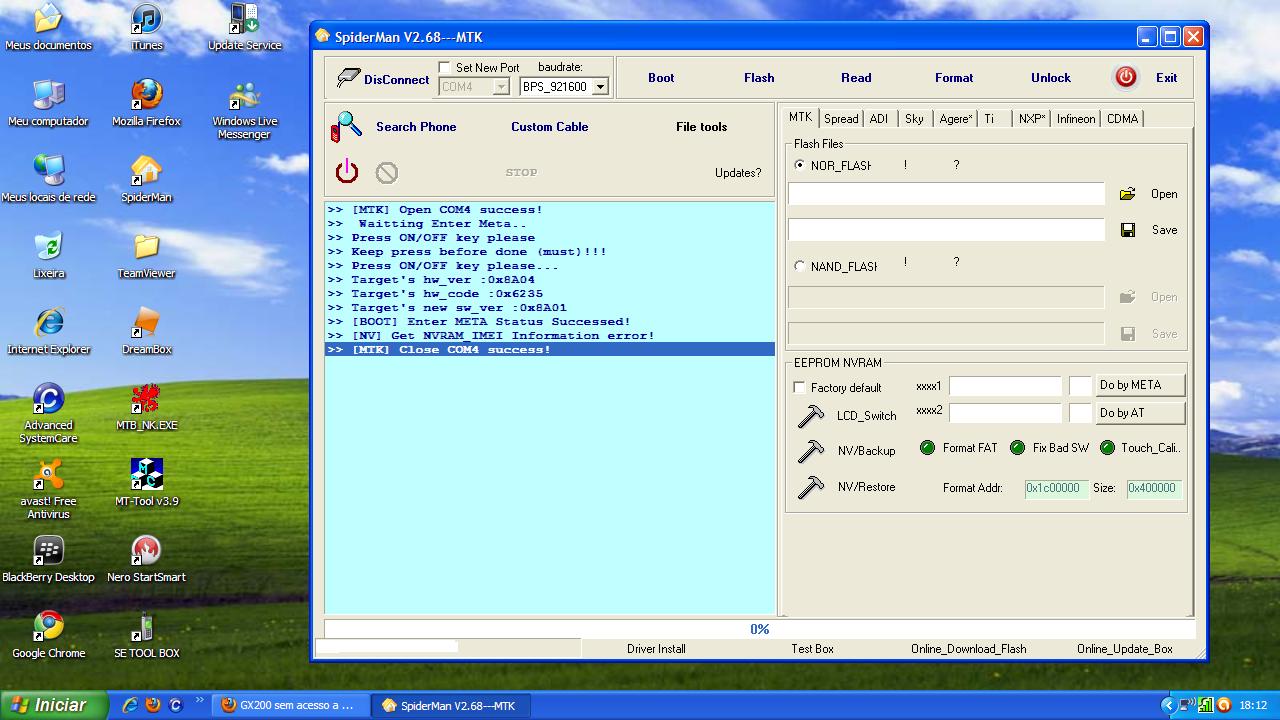Select the NAND_FLASH radio button
This screenshot has height=720, width=1280.
coord(799,266)
